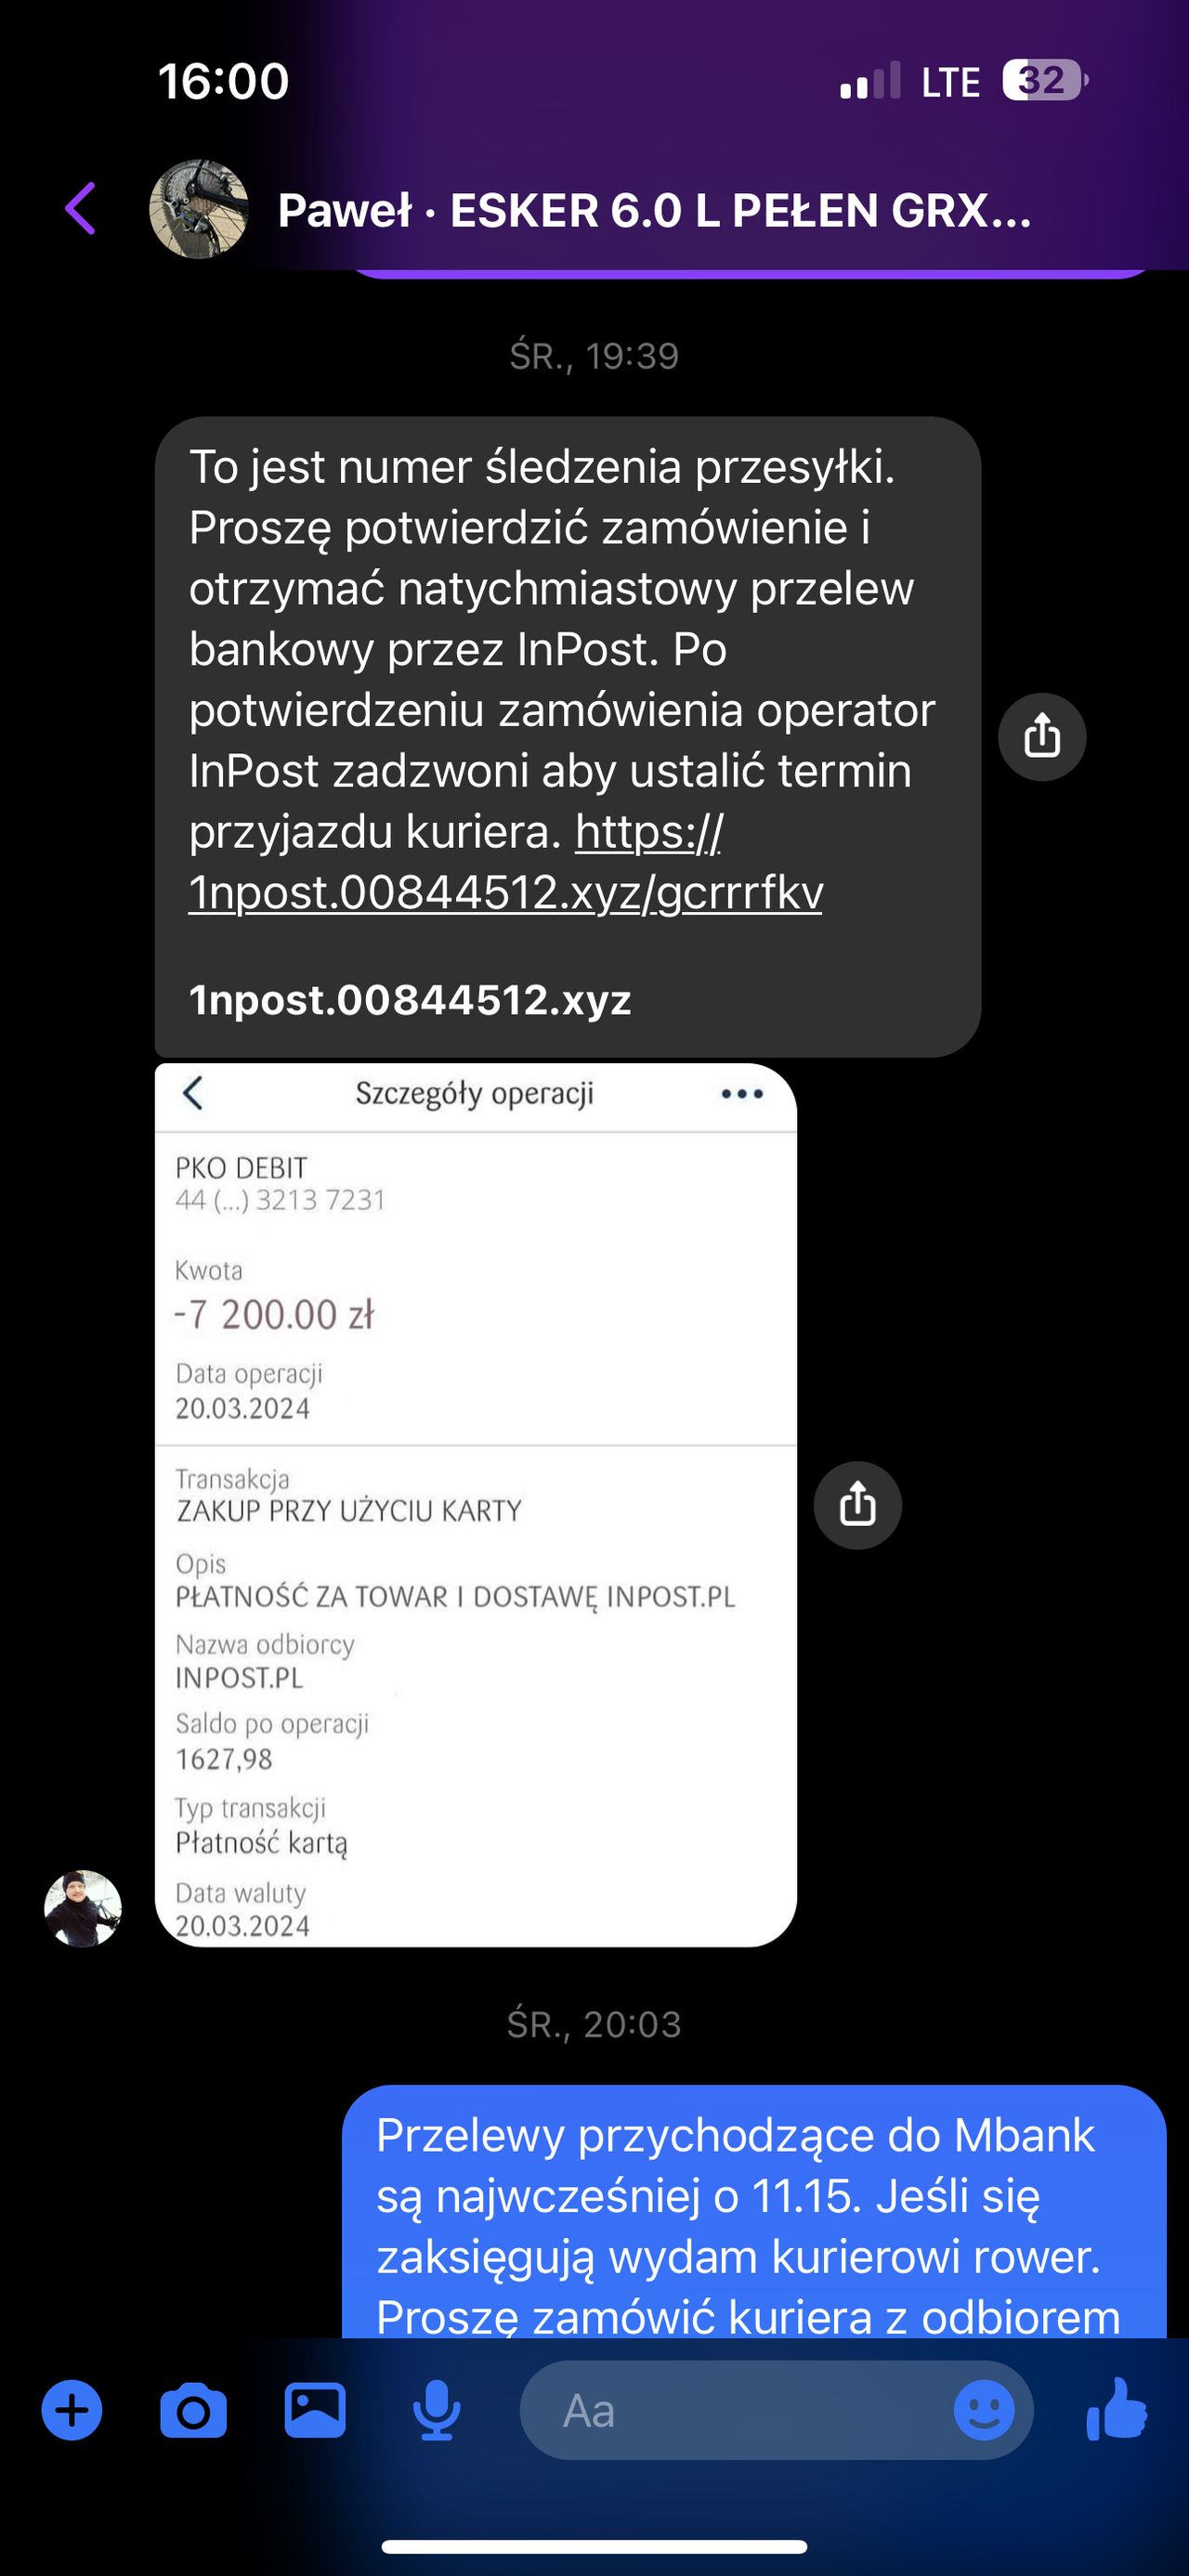Open the camera to take a photo
Screen dimensions: 1189x2576
click(193, 2411)
